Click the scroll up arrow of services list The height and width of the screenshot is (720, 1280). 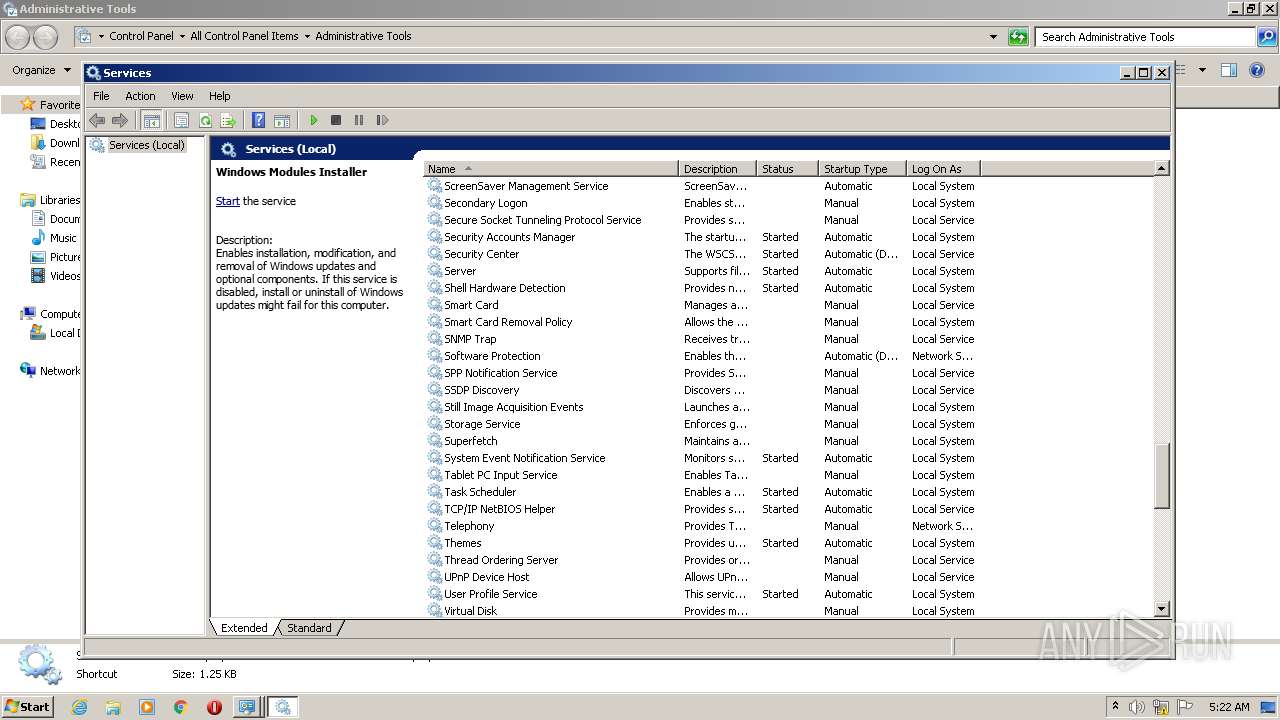coord(1161,169)
